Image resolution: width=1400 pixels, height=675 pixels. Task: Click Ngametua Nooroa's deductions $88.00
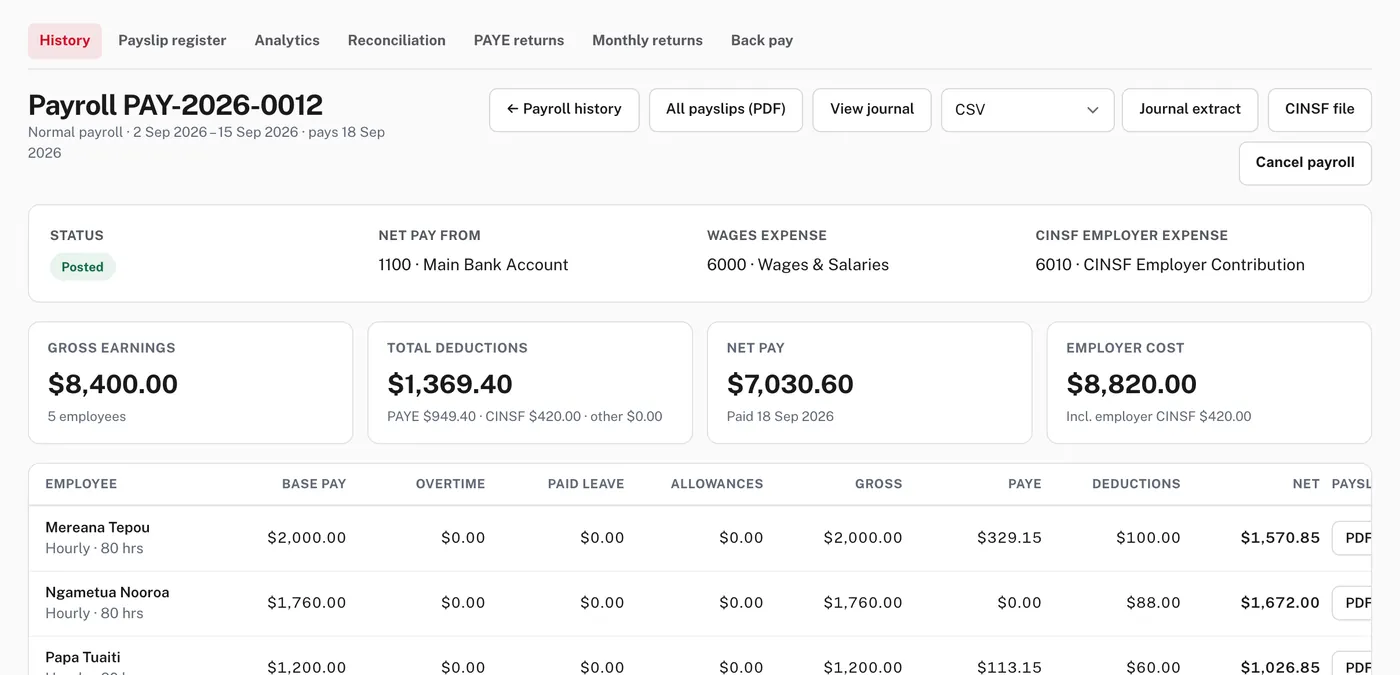pyautogui.click(x=1153, y=603)
